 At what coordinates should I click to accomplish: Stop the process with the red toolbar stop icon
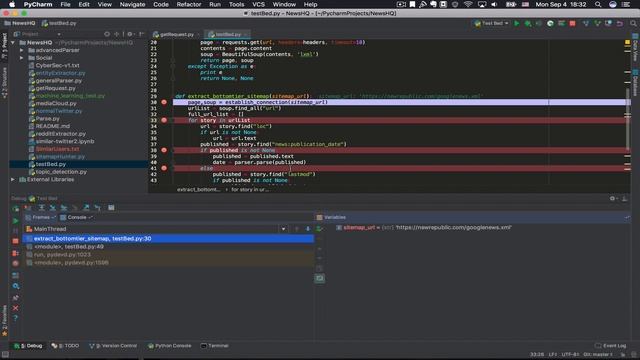[572, 24]
